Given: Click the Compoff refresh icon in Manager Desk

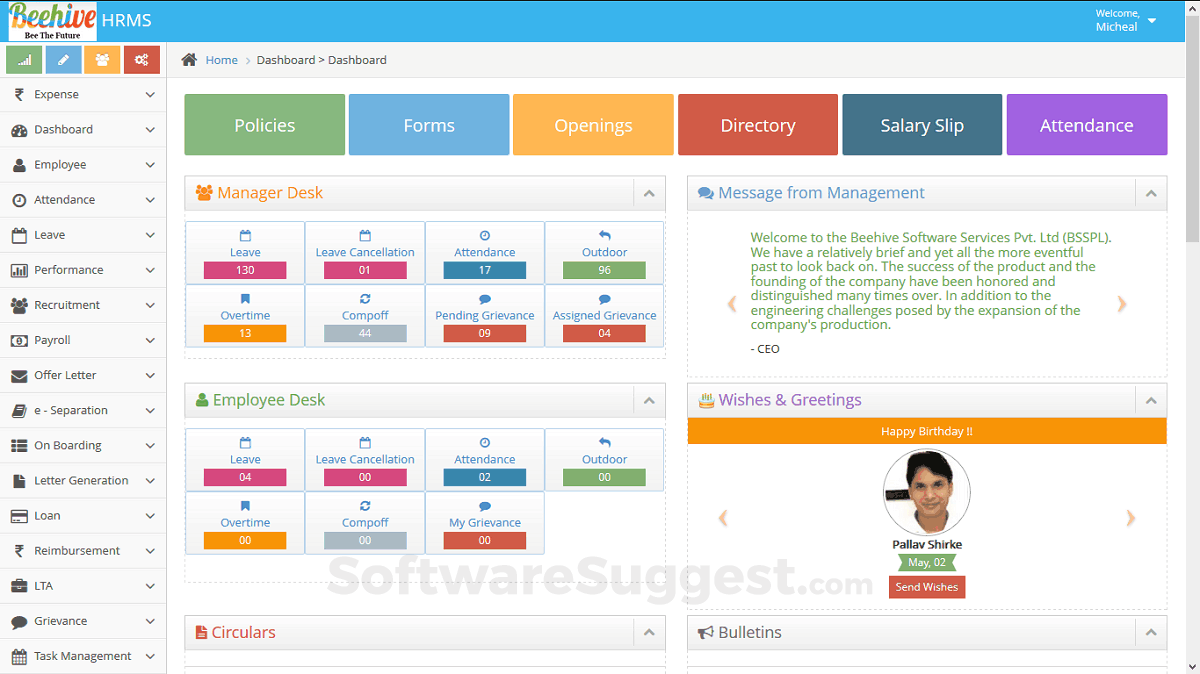Looking at the screenshot, I should 364,299.
